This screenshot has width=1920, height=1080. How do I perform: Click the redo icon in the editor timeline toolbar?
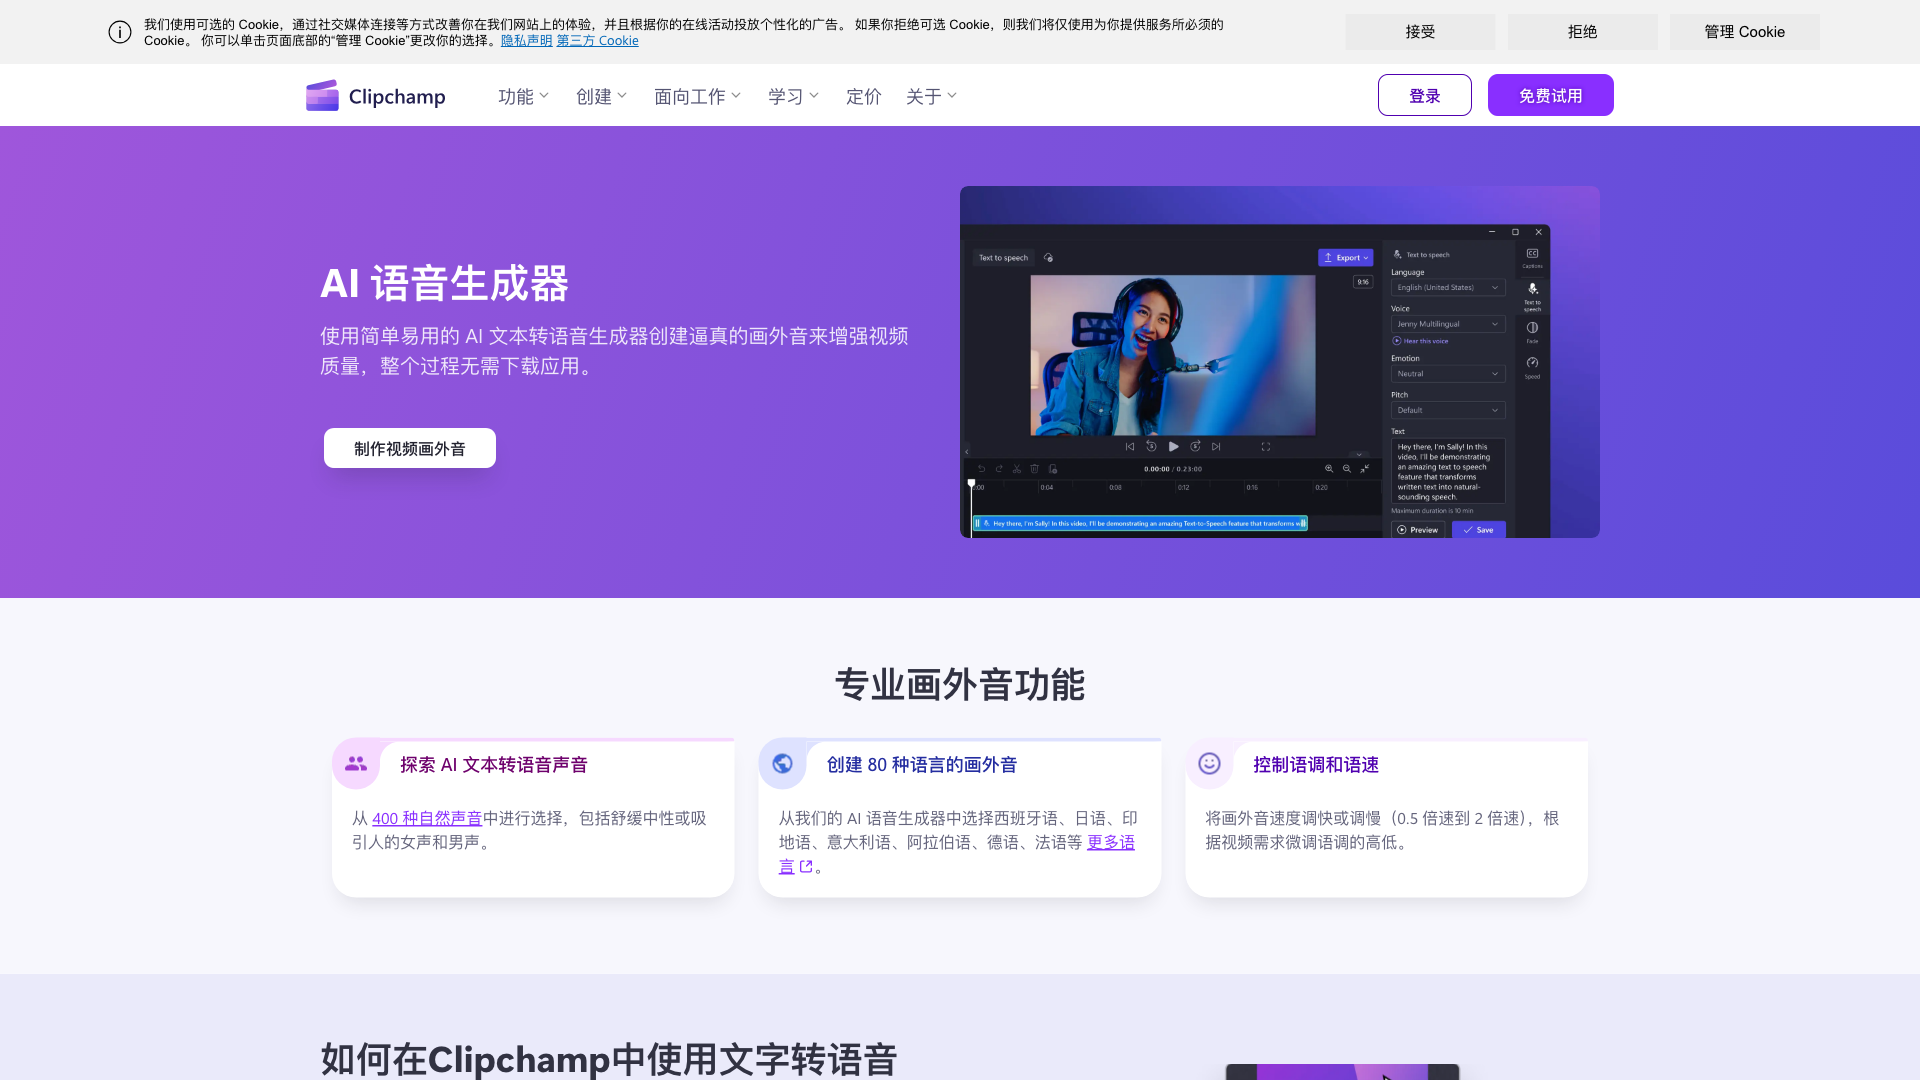(x=999, y=469)
